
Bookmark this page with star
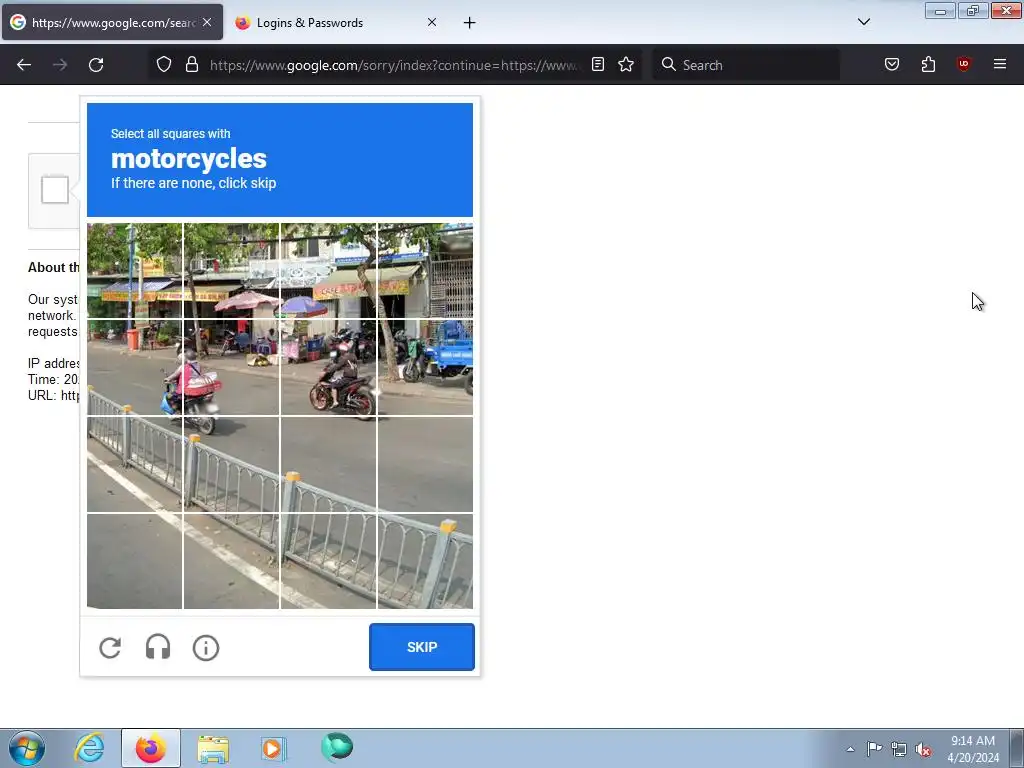[626, 64]
